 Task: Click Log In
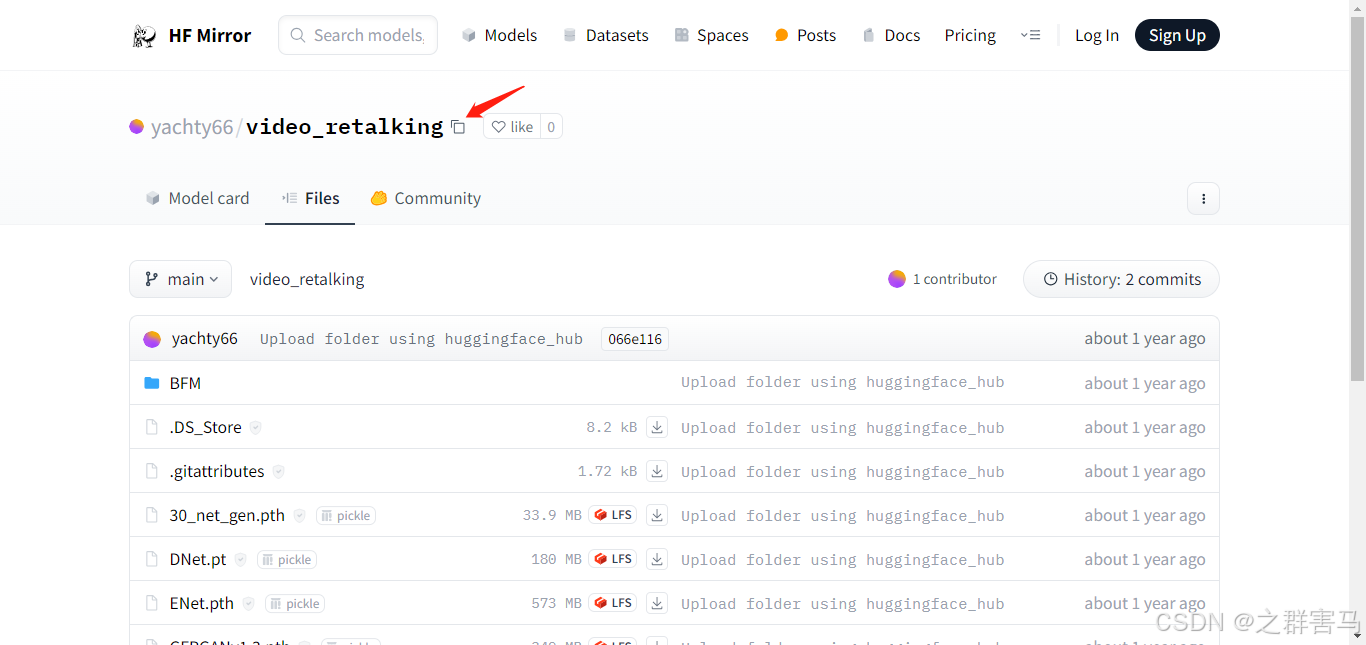(1097, 35)
